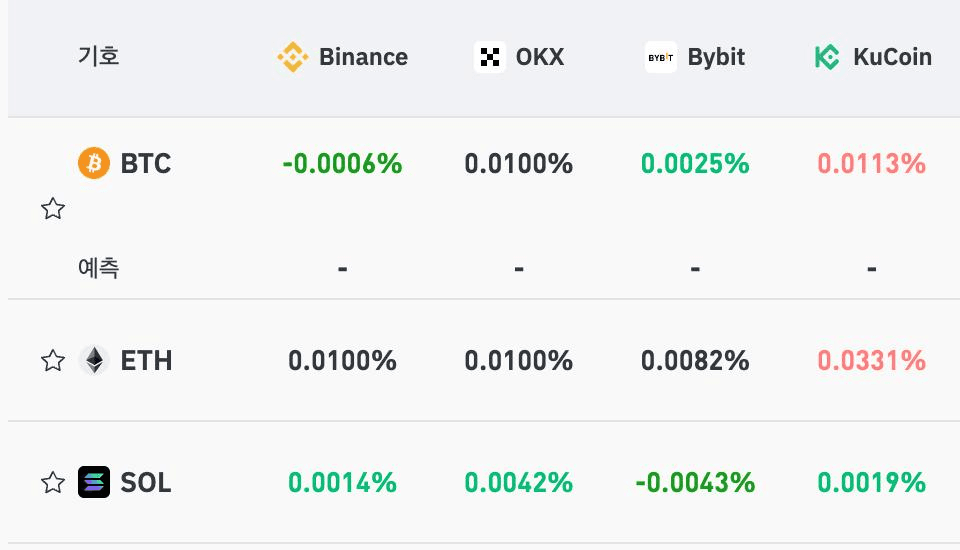Click the Ethereum coin icon
Image resolution: width=960 pixels, height=550 pixels.
click(94, 360)
